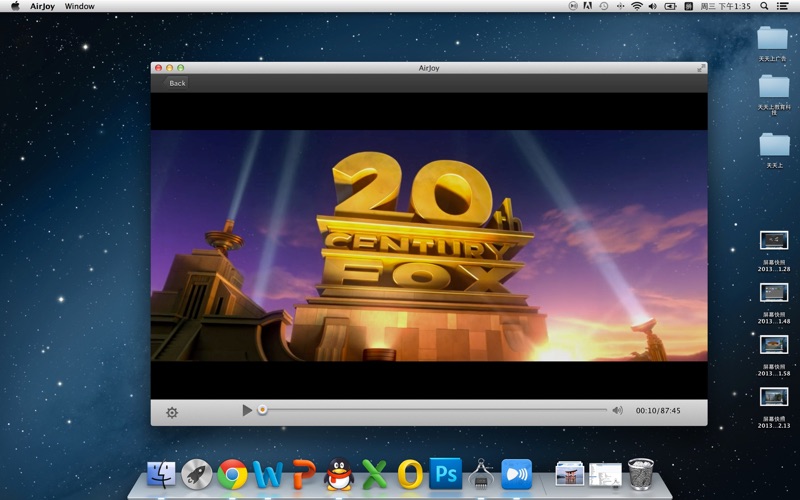The image size is (800, 500).
Task: Open system volume control in menu bar
Action: pos(653,6)
